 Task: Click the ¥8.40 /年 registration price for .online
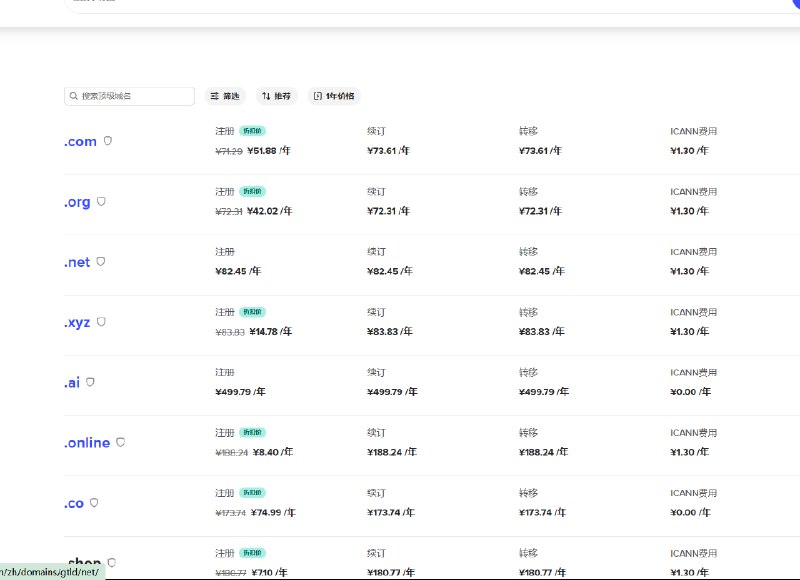coord(273,452)
